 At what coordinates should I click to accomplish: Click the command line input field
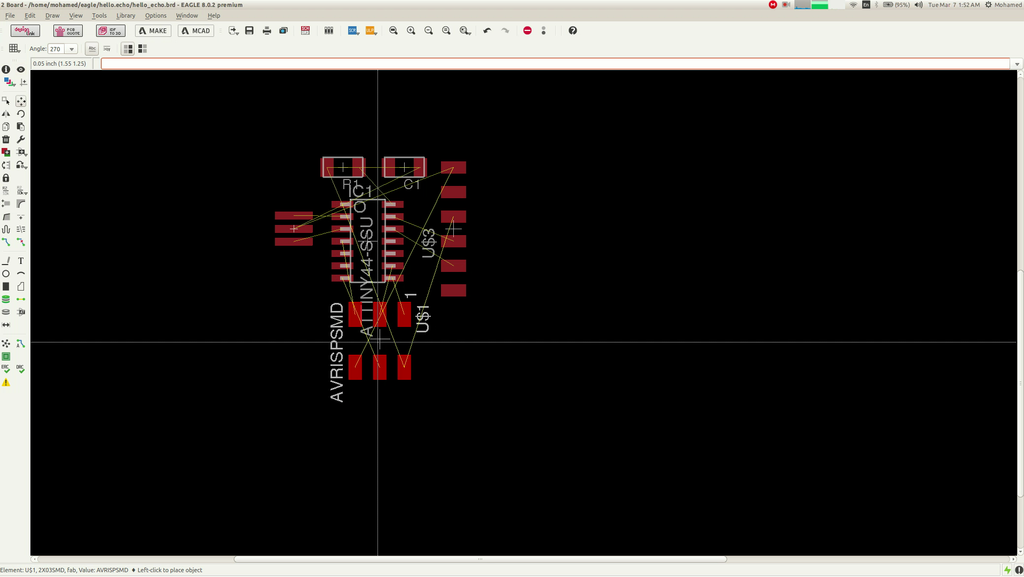tap(556, 63)
